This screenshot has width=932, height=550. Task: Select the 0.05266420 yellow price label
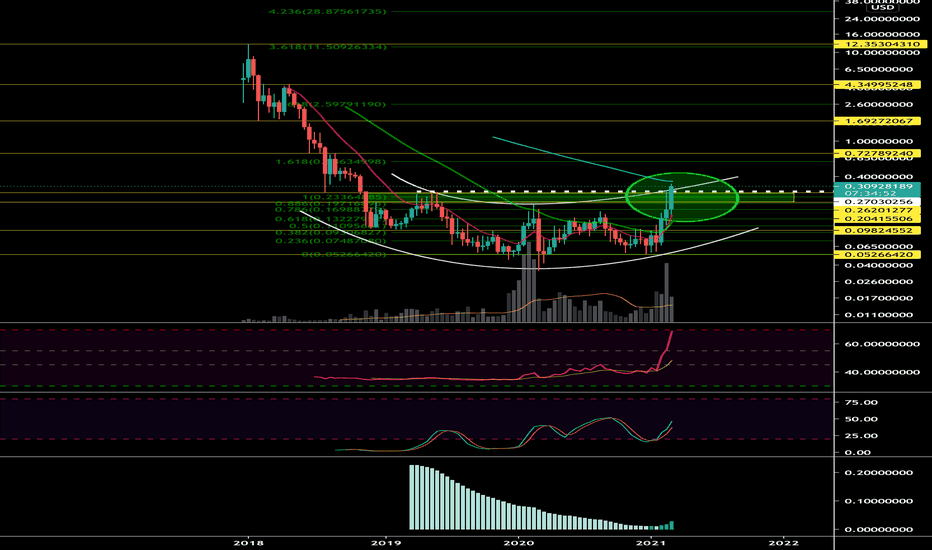878,254
